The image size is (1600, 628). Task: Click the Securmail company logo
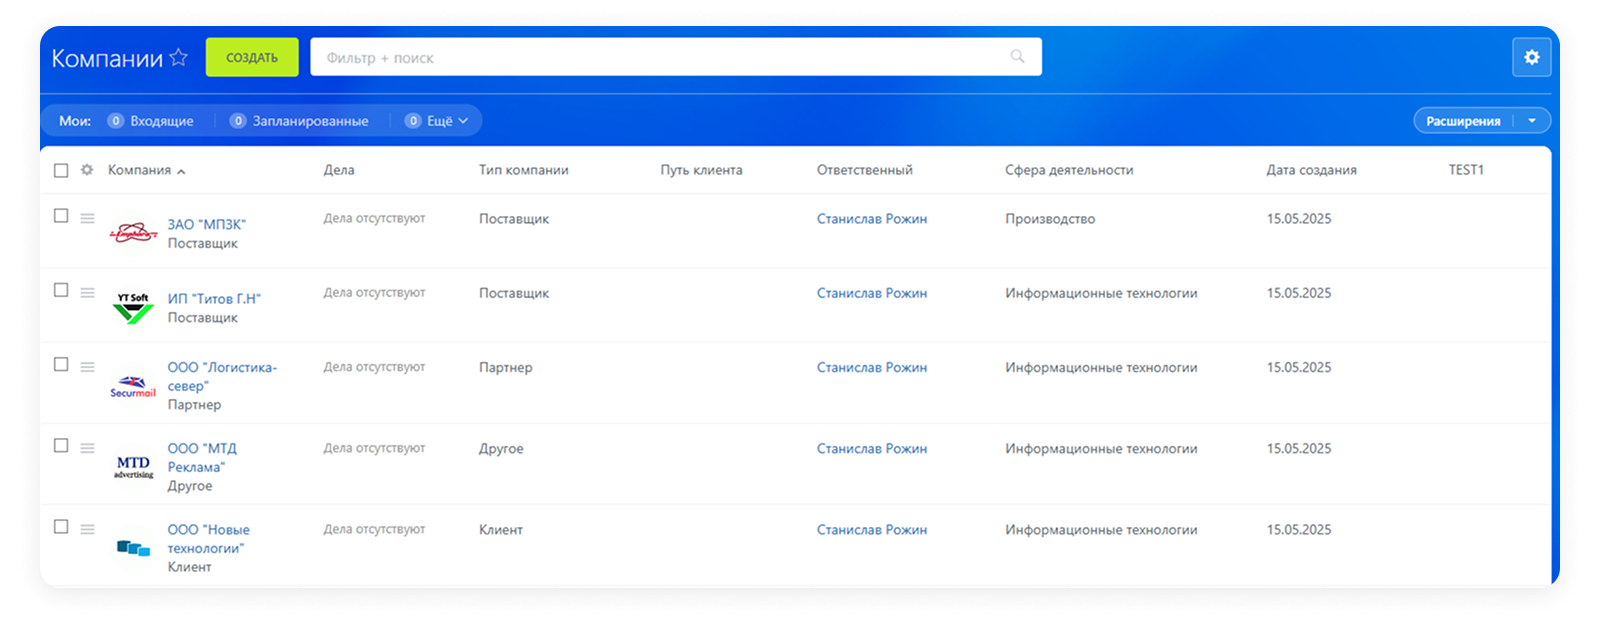point(133,386)
